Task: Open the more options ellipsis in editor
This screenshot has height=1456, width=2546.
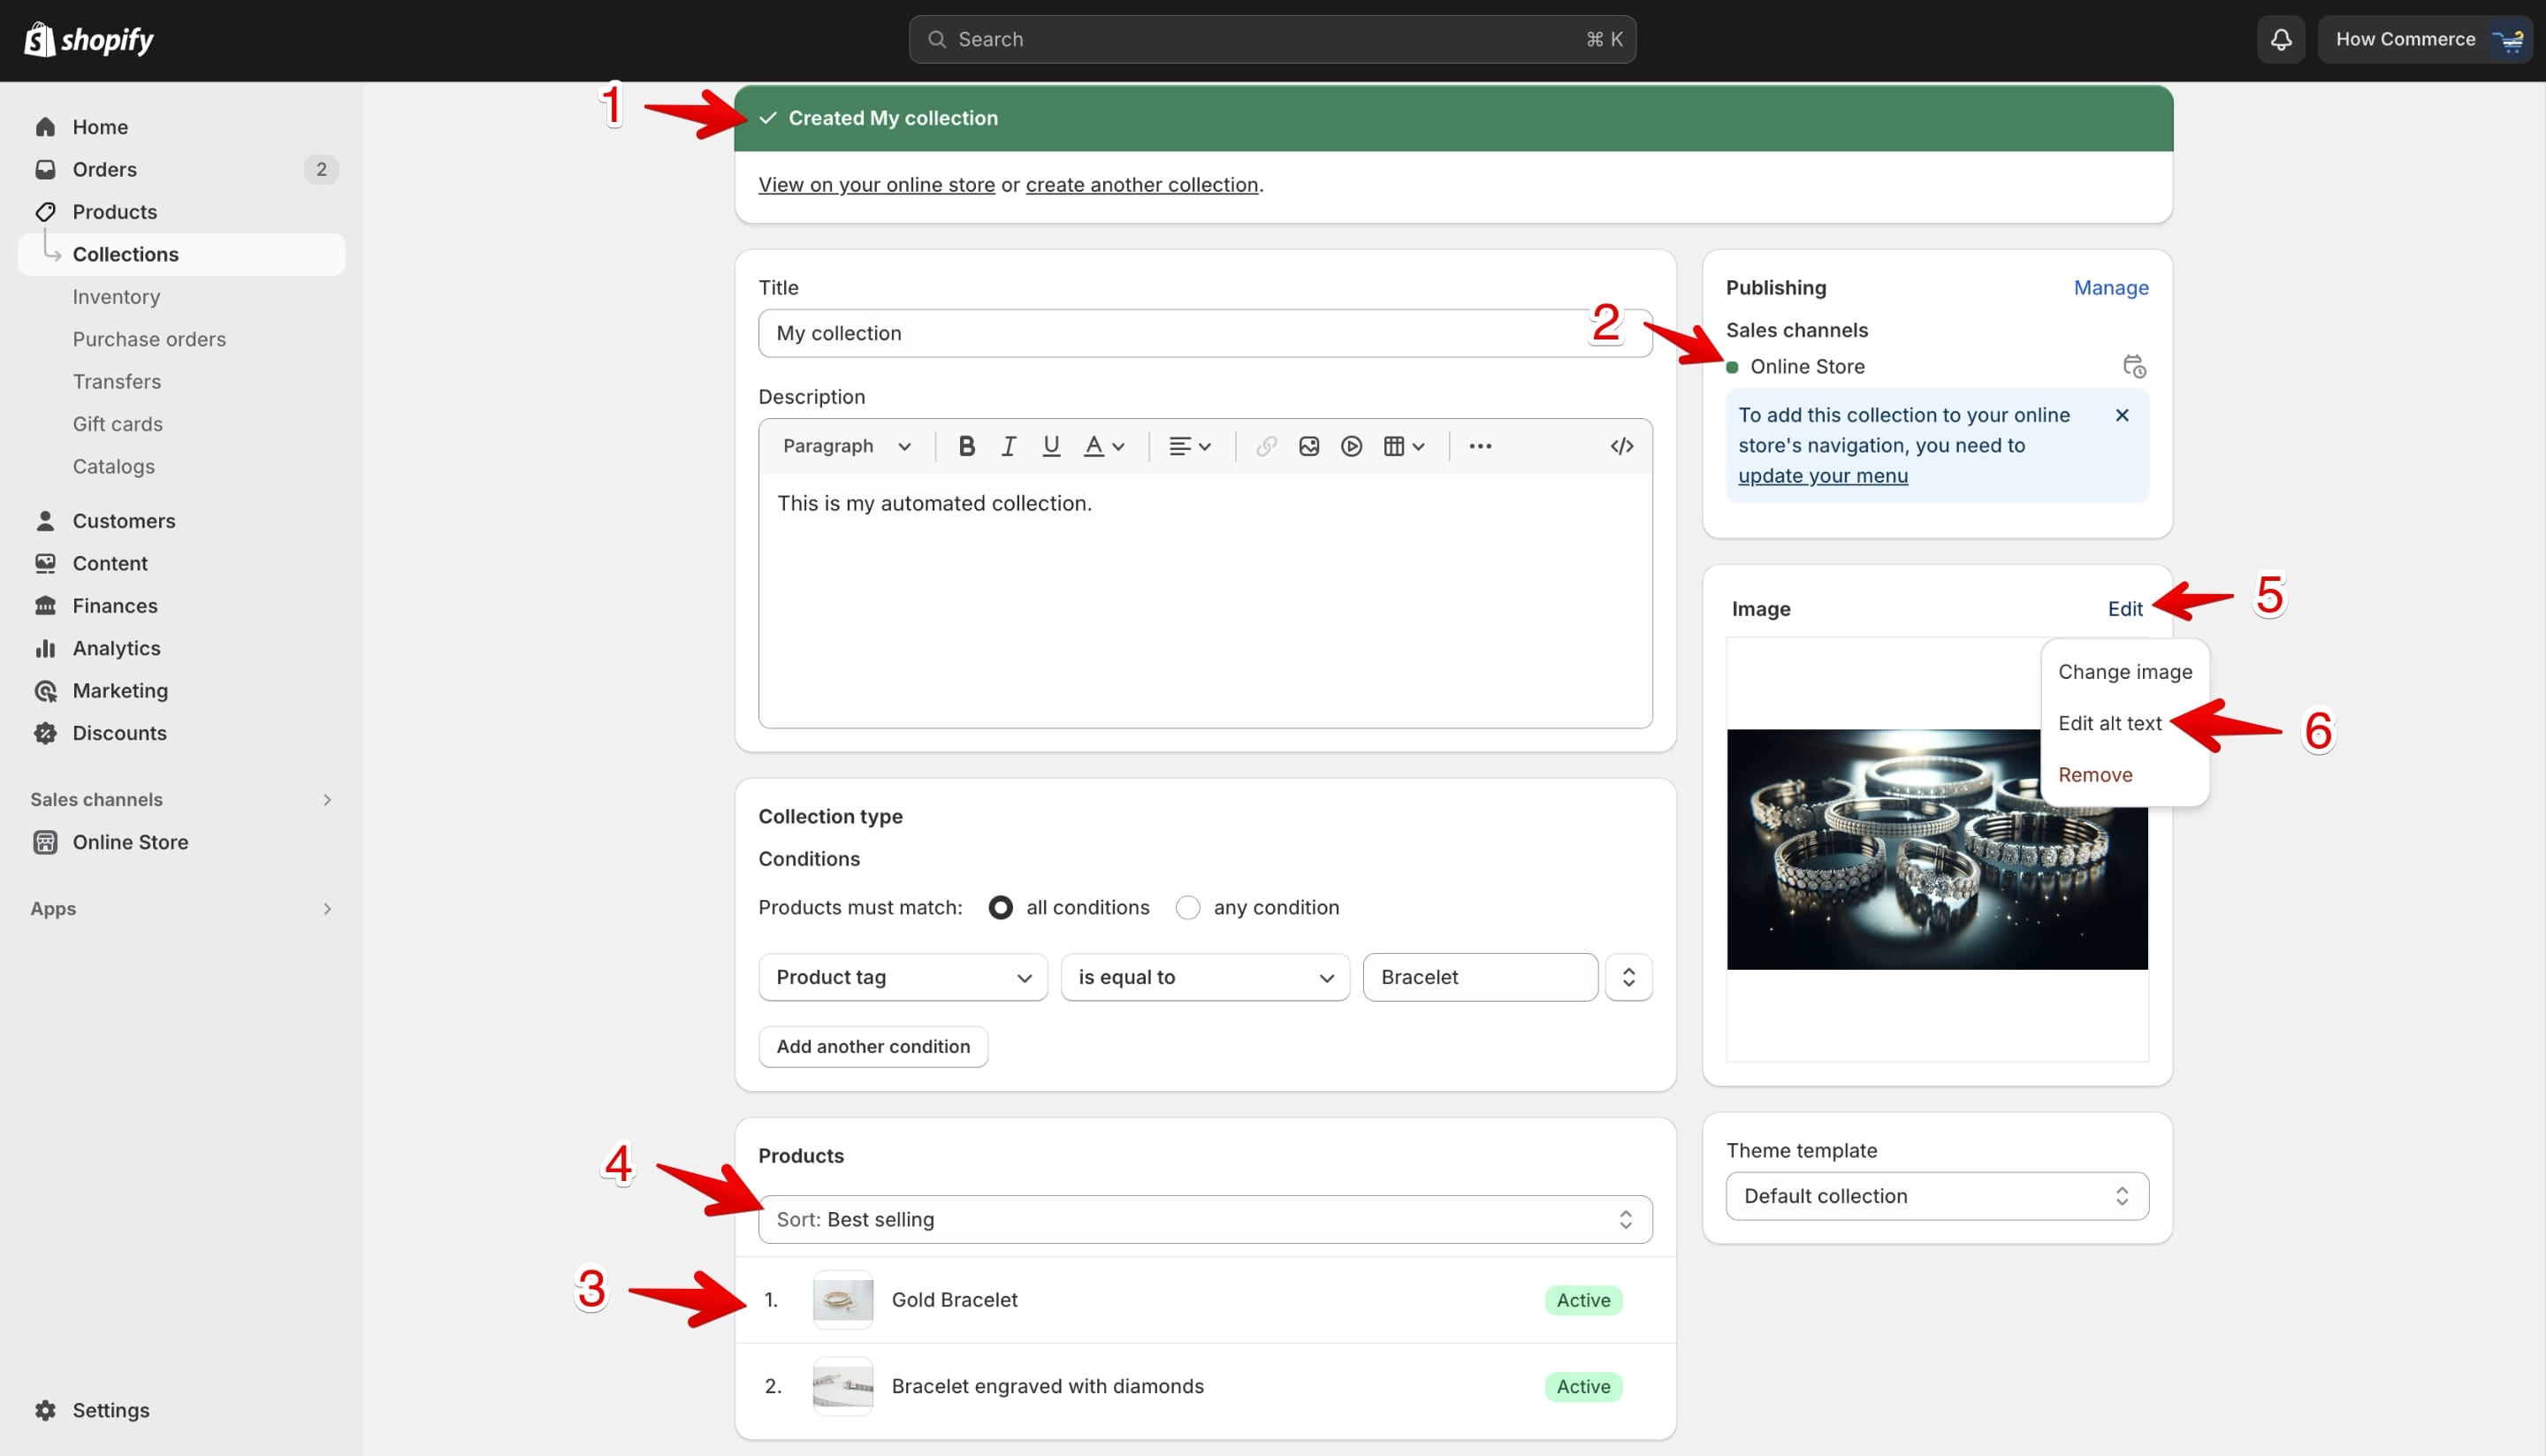Action: (x=1480, y=446)
